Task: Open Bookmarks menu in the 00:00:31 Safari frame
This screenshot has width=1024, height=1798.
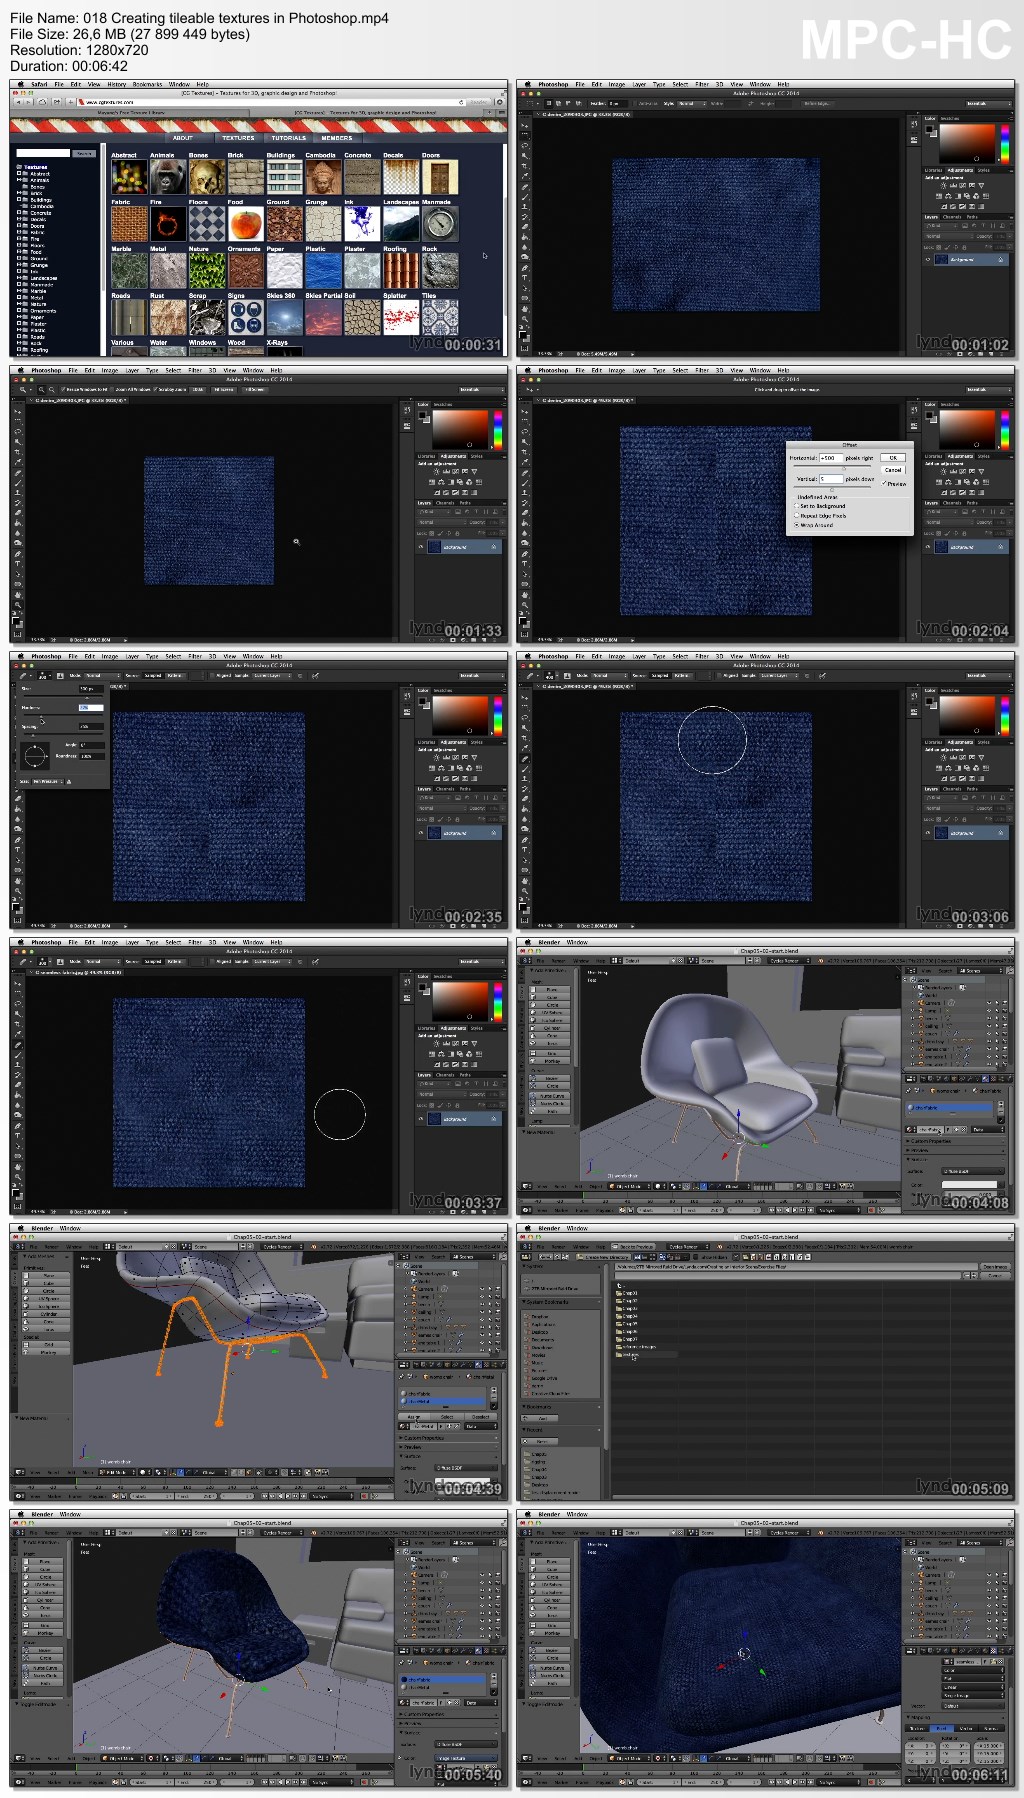Action: 147,84
